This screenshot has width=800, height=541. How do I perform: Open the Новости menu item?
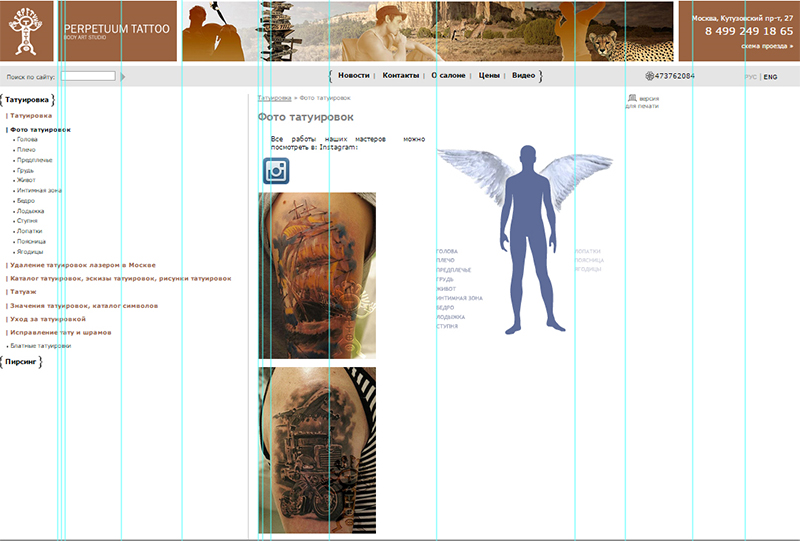tap(353, 76)
